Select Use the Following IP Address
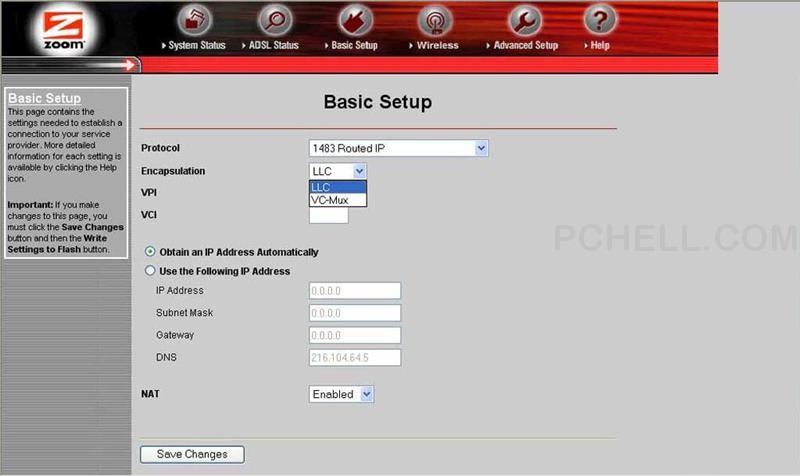The image size is (800, 476). [151, 271]
